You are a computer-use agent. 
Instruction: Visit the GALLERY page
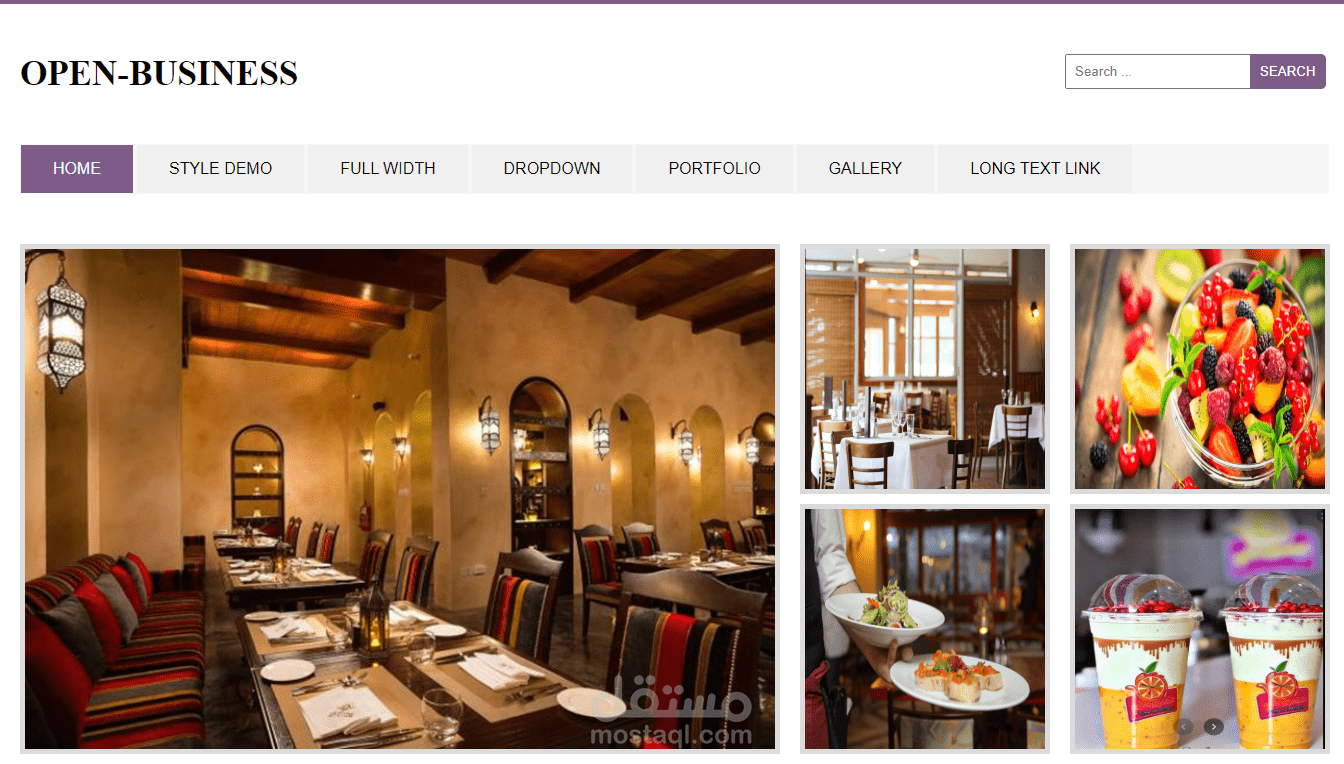(x=865, y=169)
